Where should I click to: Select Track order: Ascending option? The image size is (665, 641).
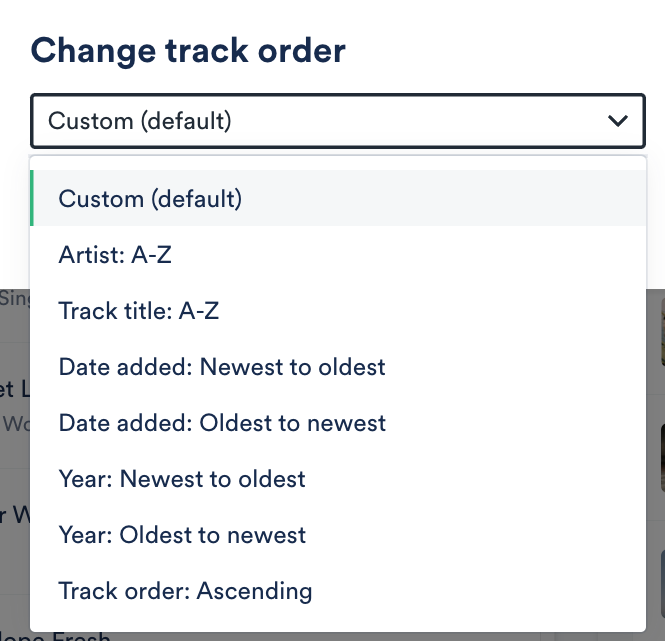coord(185,591)
